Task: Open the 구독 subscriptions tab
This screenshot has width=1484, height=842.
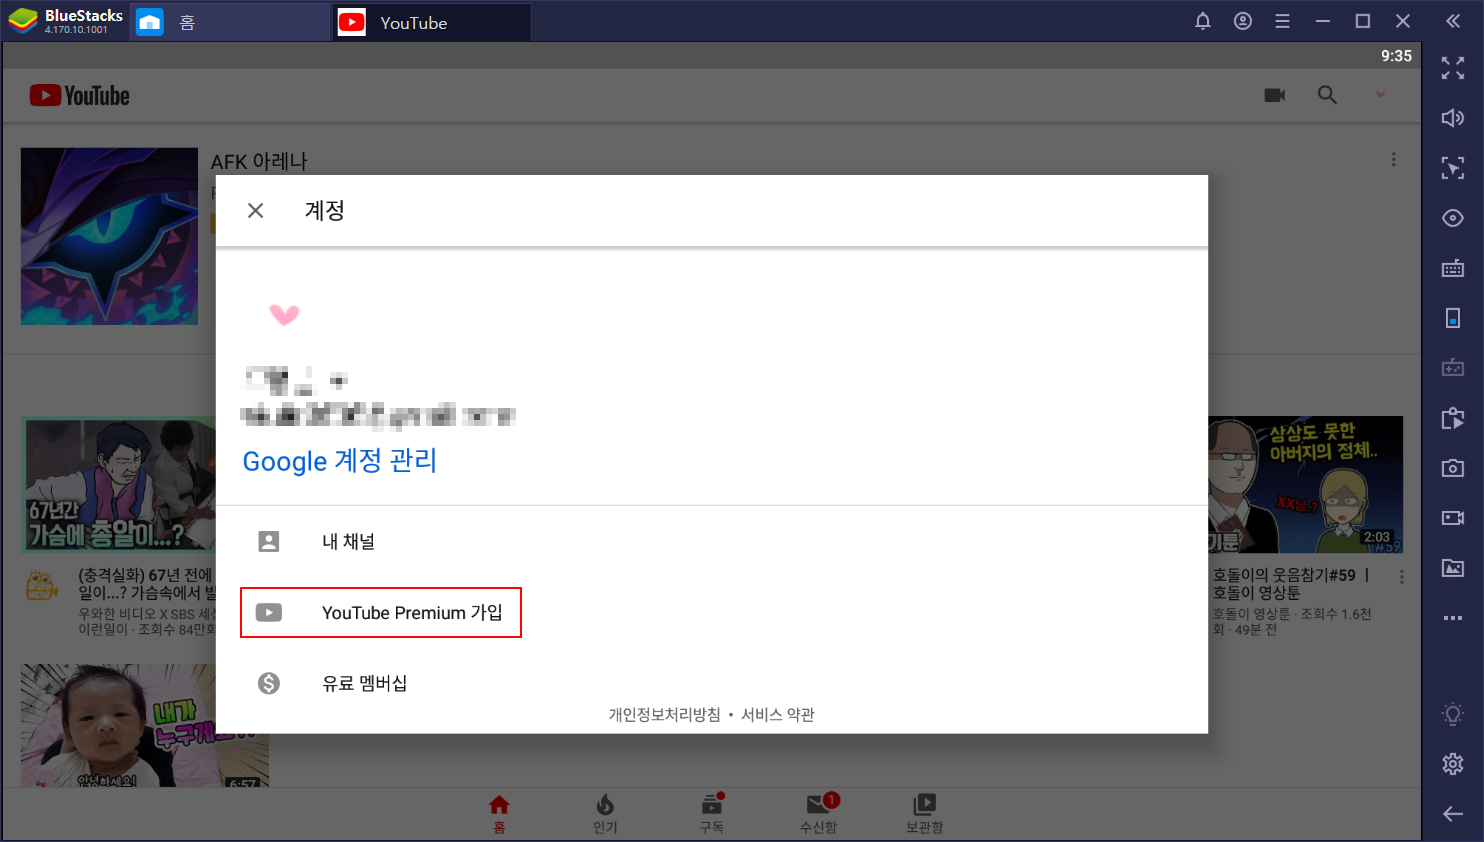Action: 712,814
